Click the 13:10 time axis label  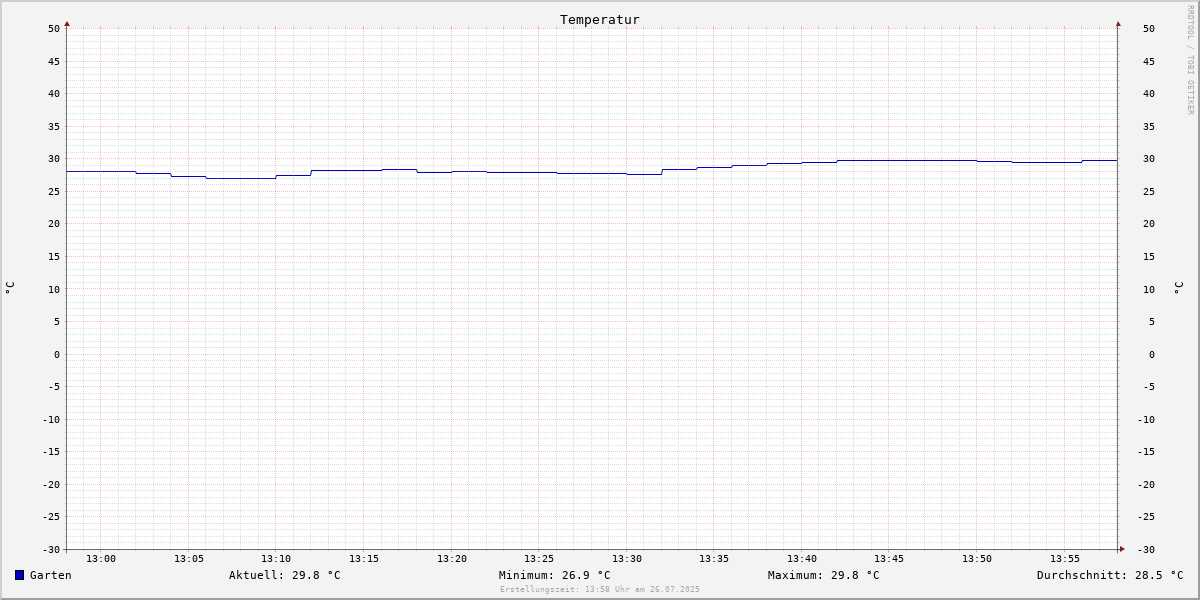pos(276,558)
